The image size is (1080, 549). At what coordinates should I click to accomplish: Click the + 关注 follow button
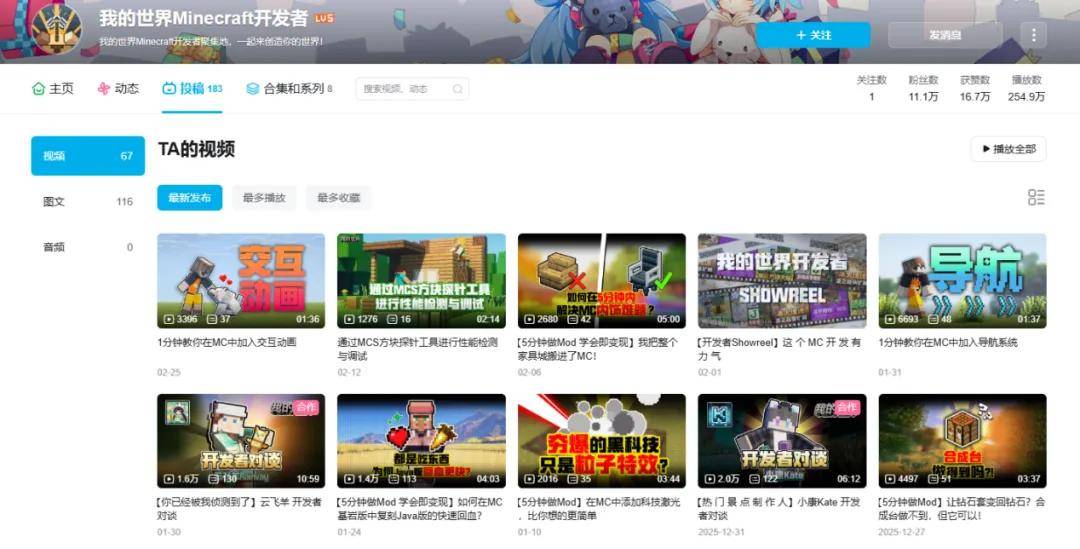tap(813, 35)
